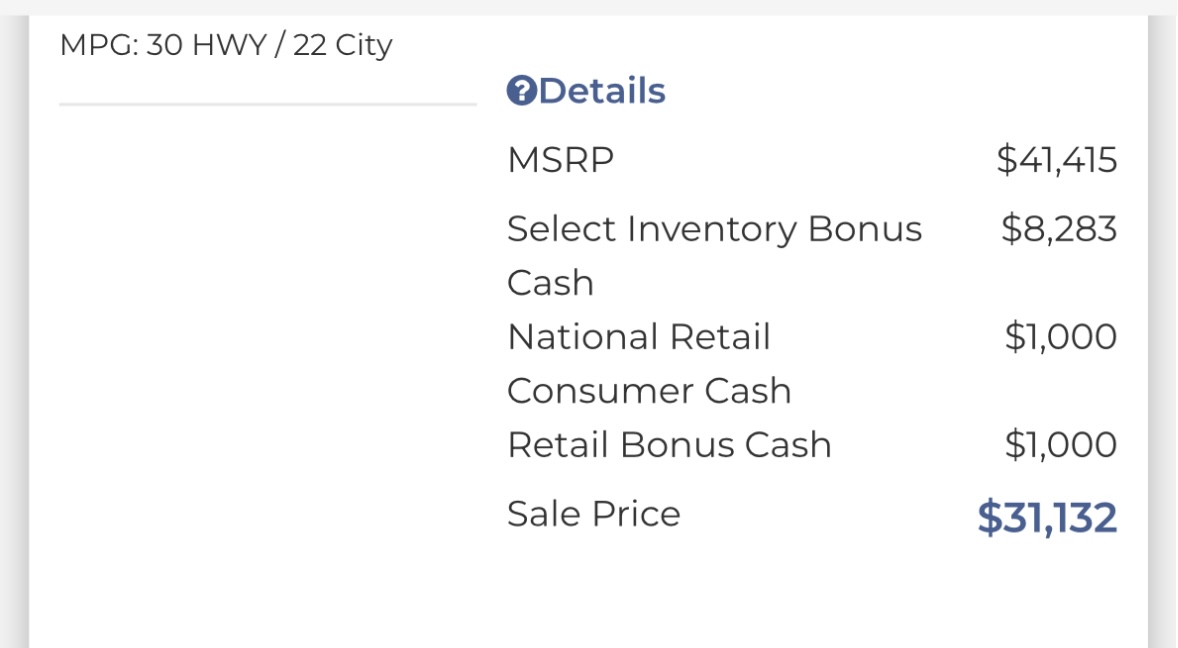Click the $41,415 MSRP amount

pyautogui.click(x=1056, y=160)
